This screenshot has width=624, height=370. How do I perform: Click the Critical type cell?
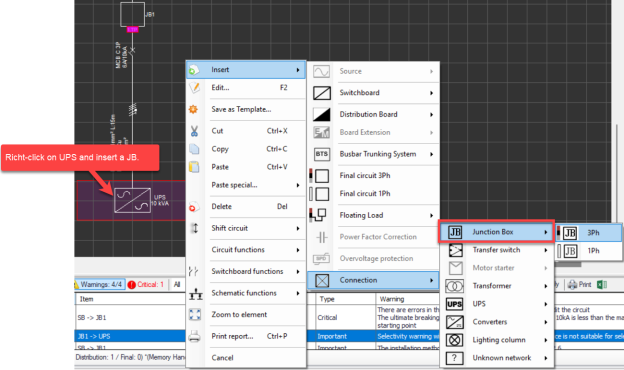[345, 317]
